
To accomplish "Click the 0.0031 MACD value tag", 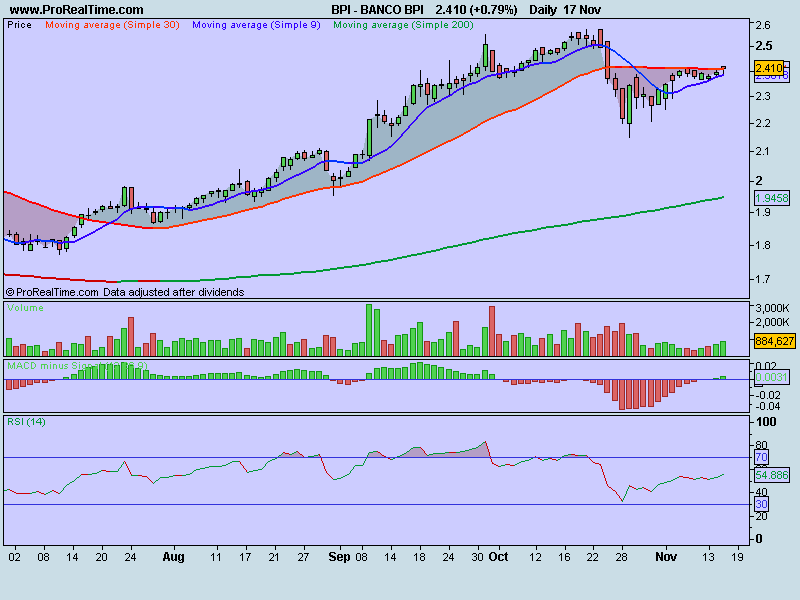I will [771, 377].
